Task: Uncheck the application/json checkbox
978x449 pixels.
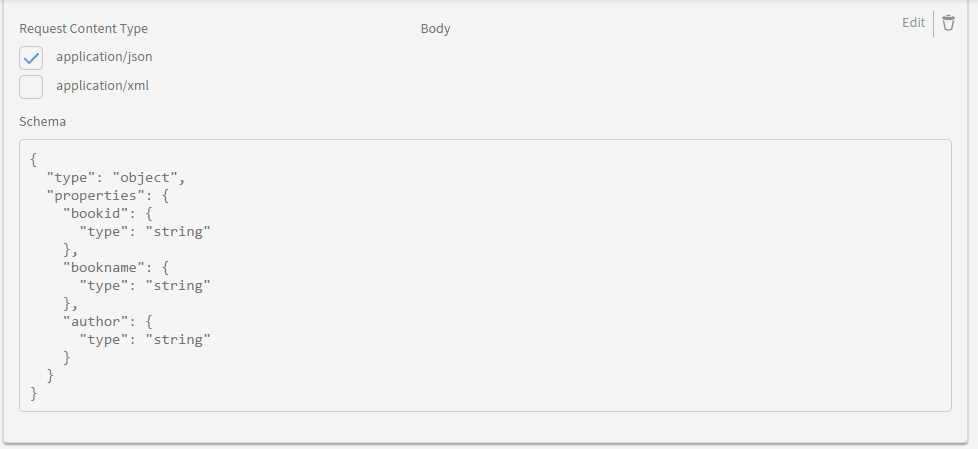Action: point(31,58)
